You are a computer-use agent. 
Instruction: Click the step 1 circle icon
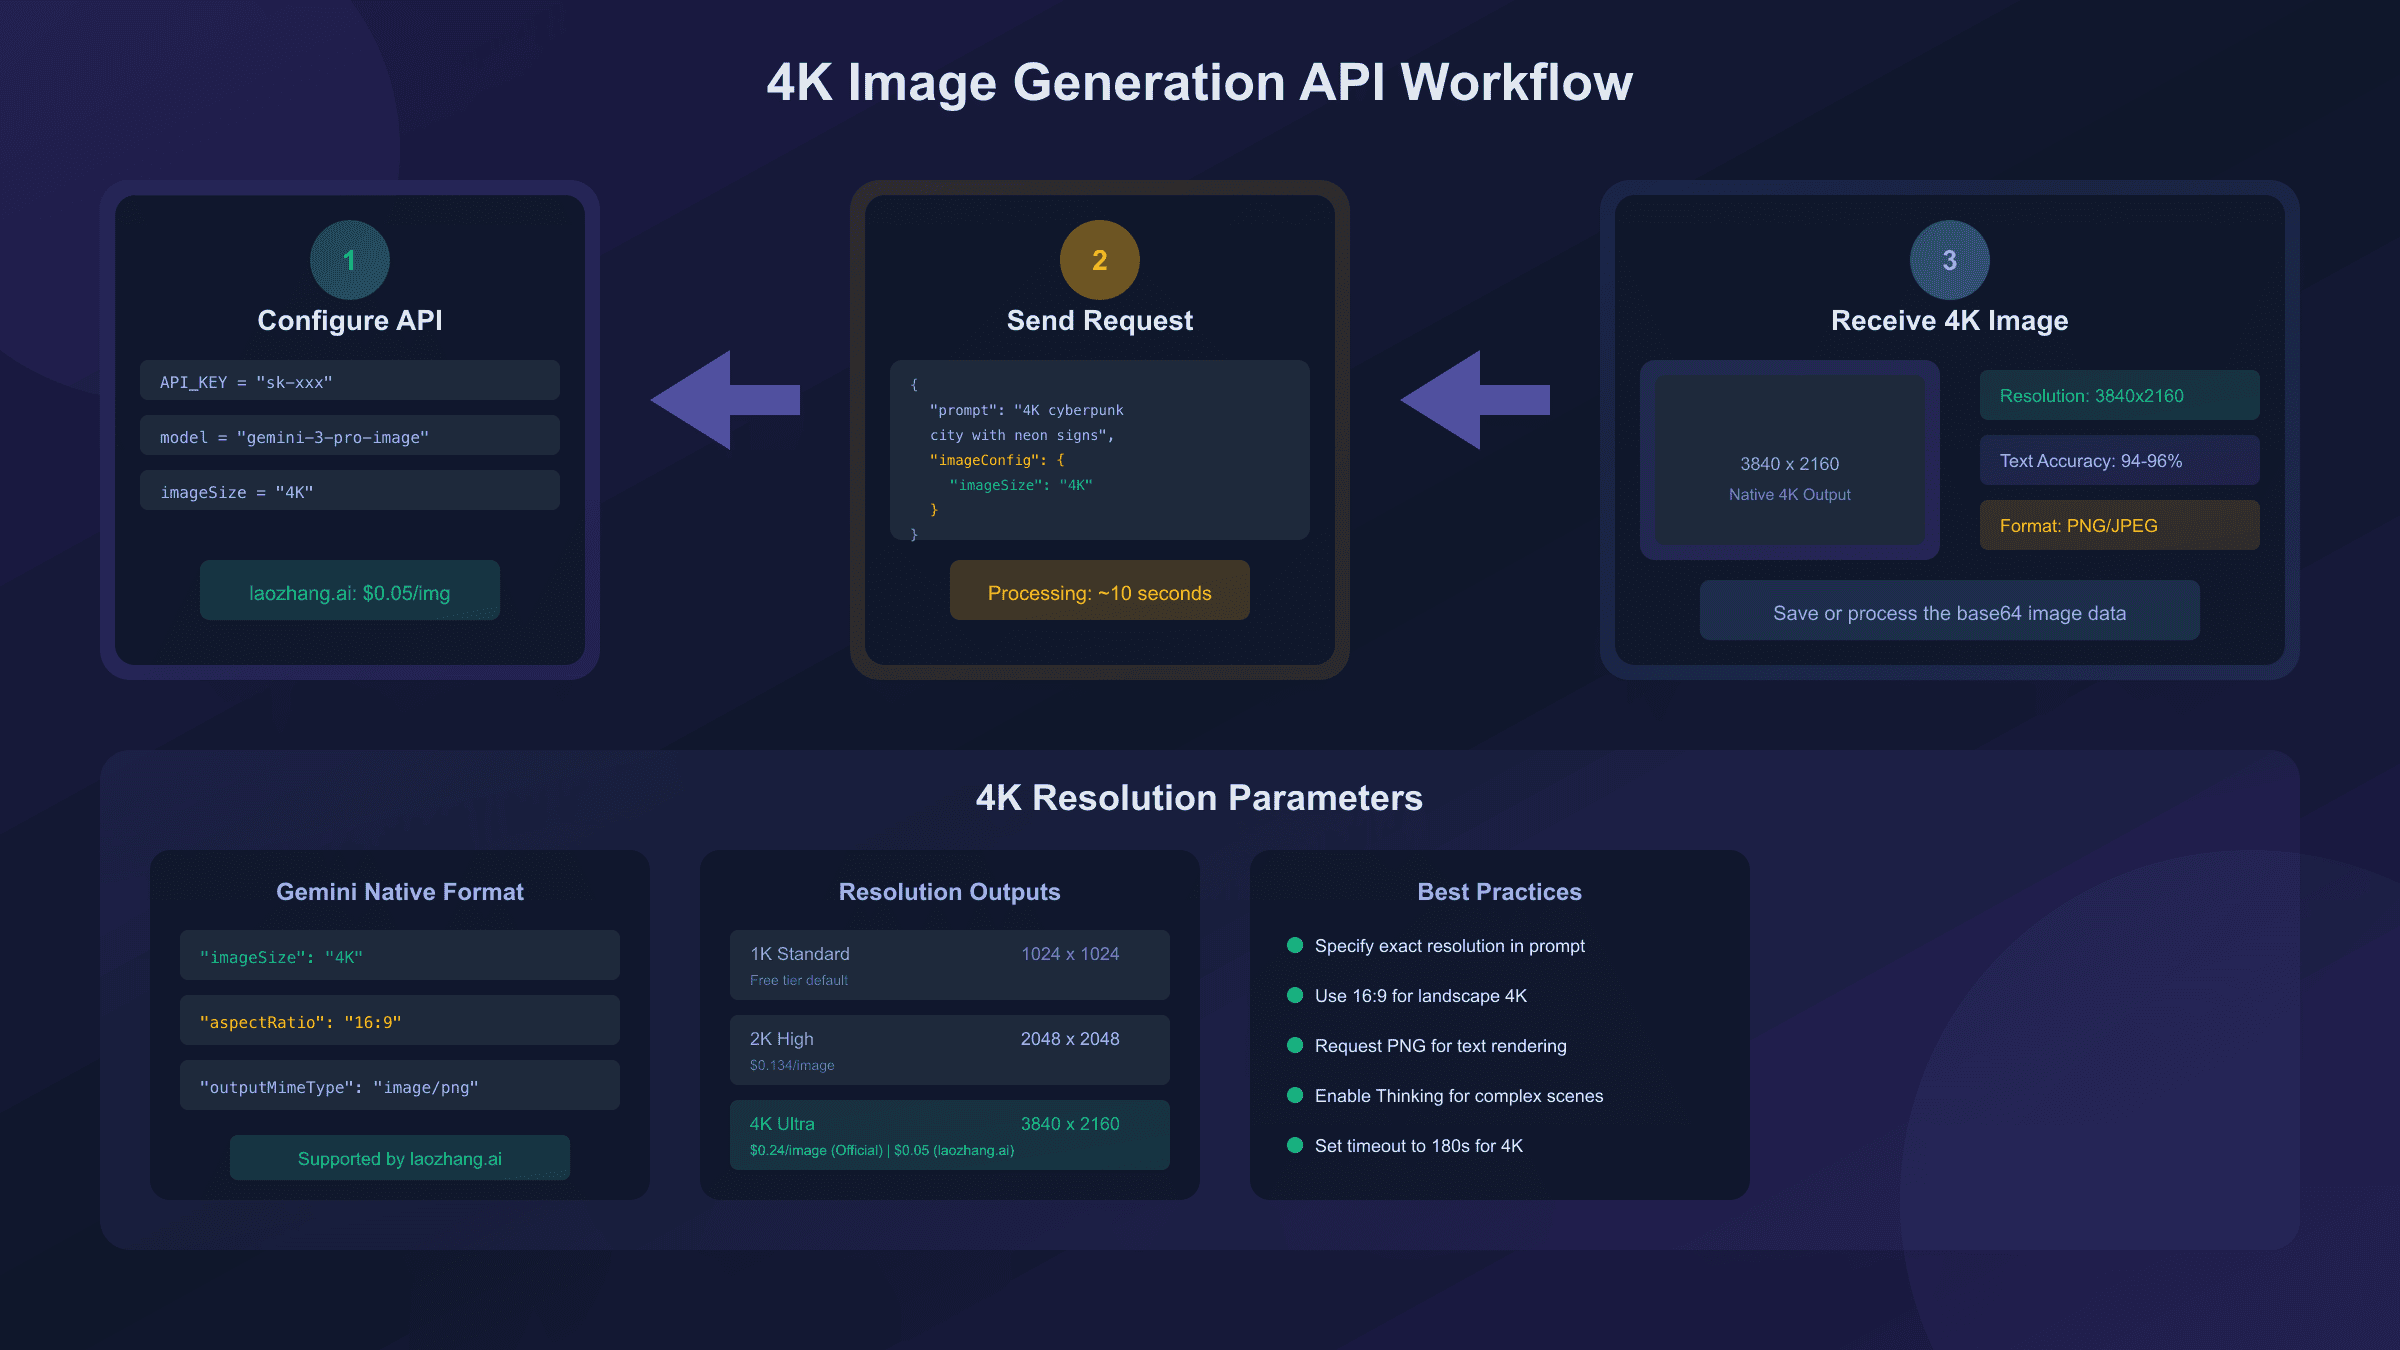point(349,260)
